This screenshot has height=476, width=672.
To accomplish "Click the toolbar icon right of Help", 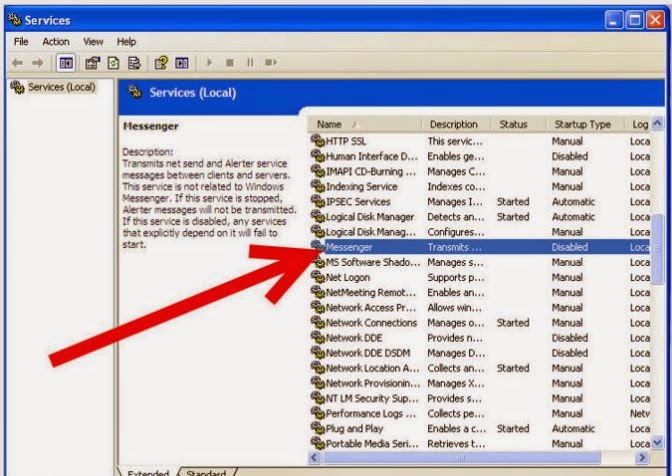I will click(182, 63).
